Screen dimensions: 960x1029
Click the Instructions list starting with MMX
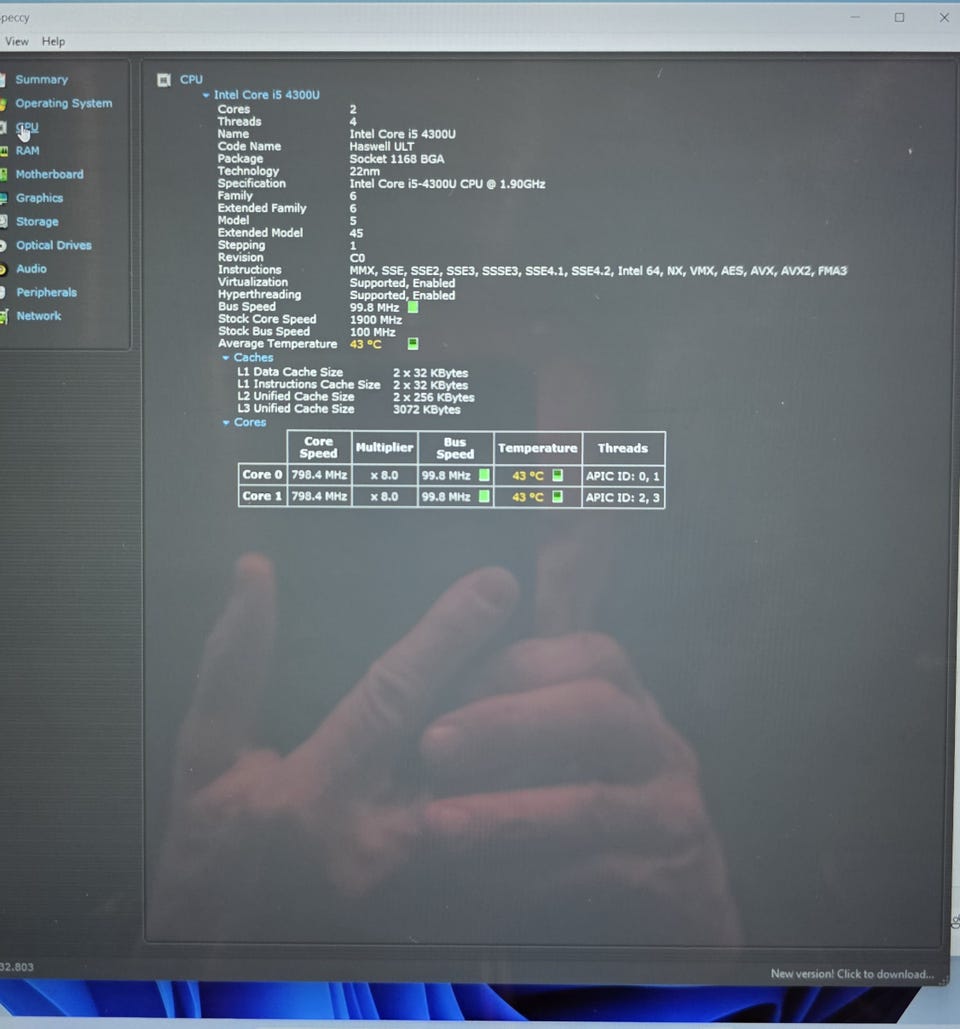coord(598,270)
